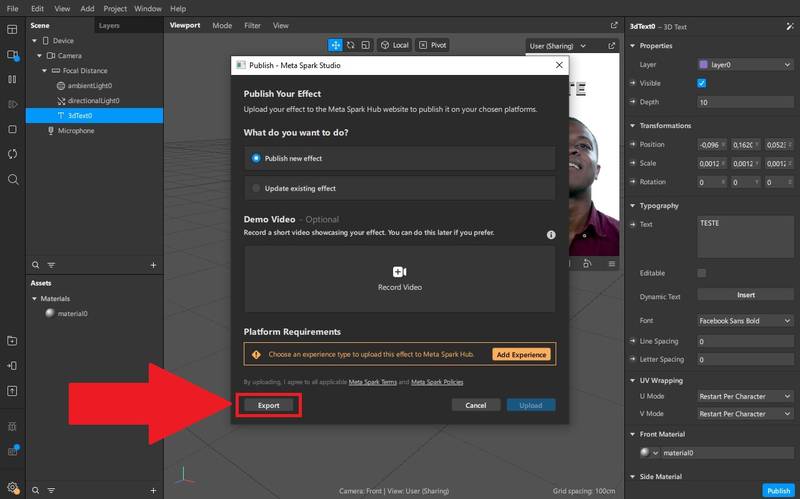The height and width of the screenshot is (499, 800).
Task: Select the scale manipulator tool in viewport
Action: (365, 45)
